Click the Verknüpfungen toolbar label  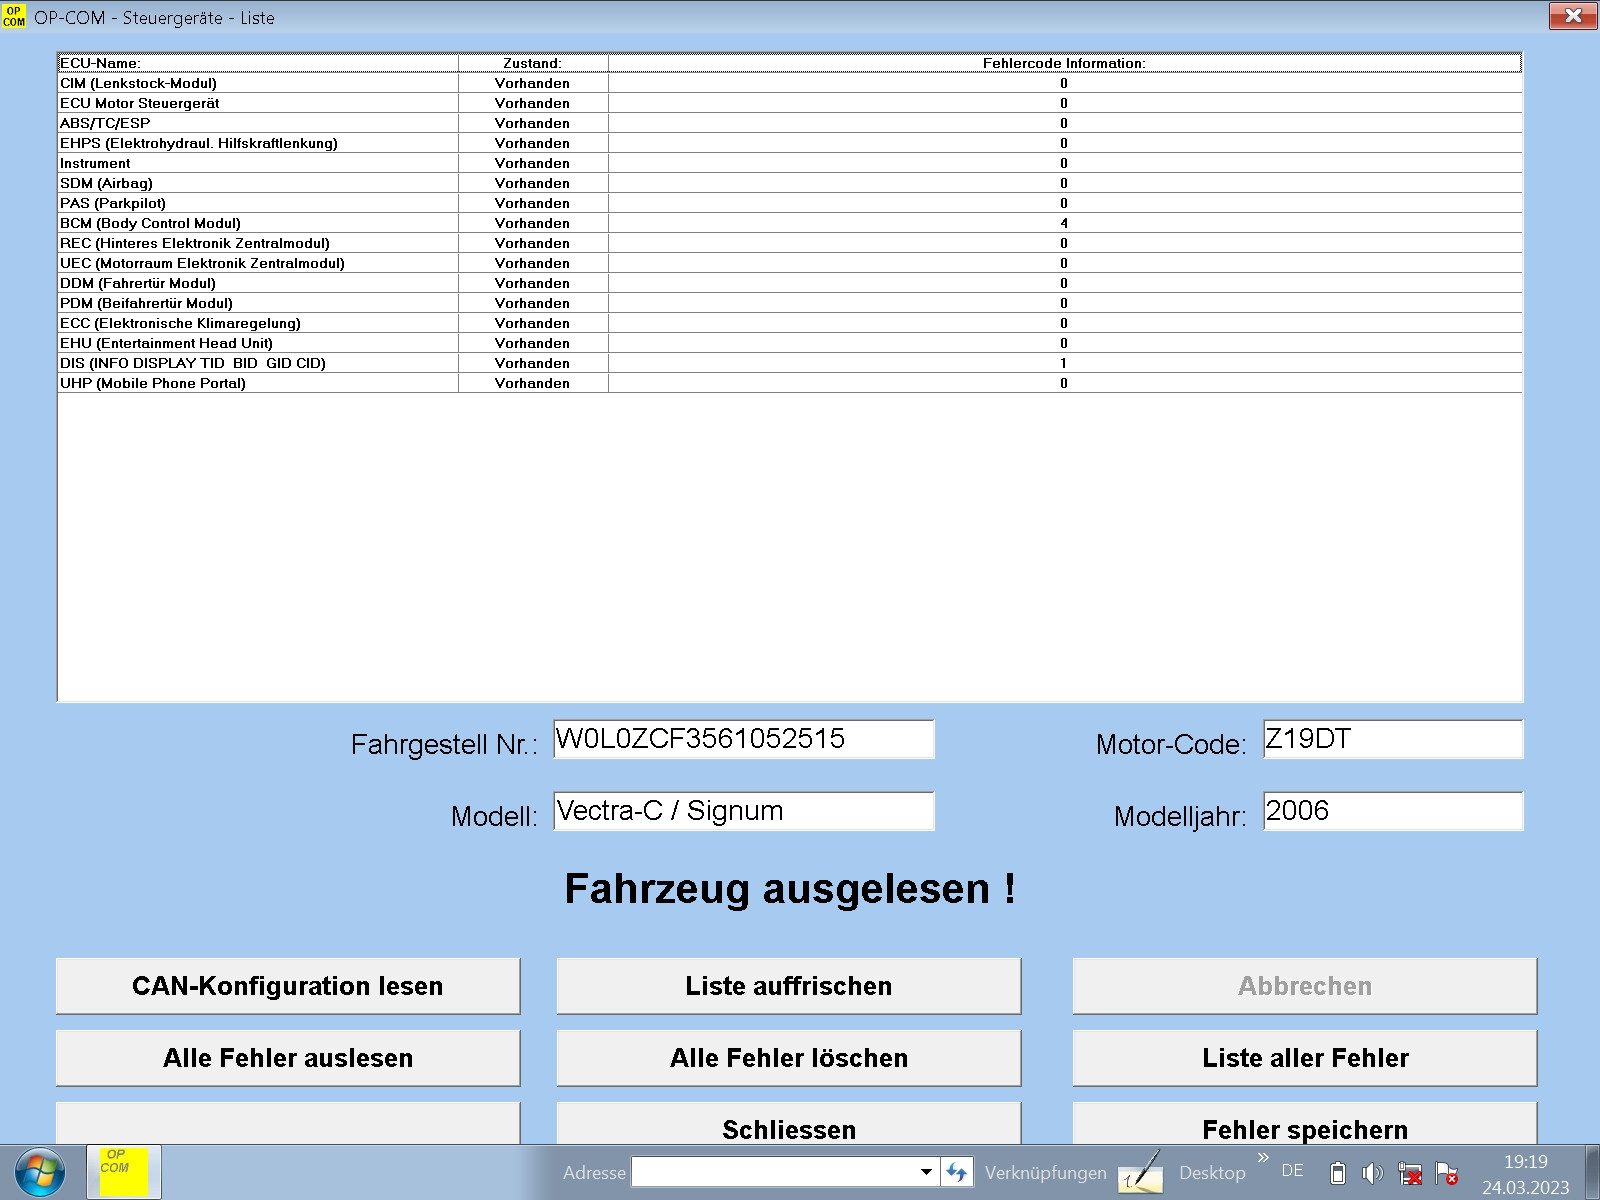[x=1045, y=1173]
